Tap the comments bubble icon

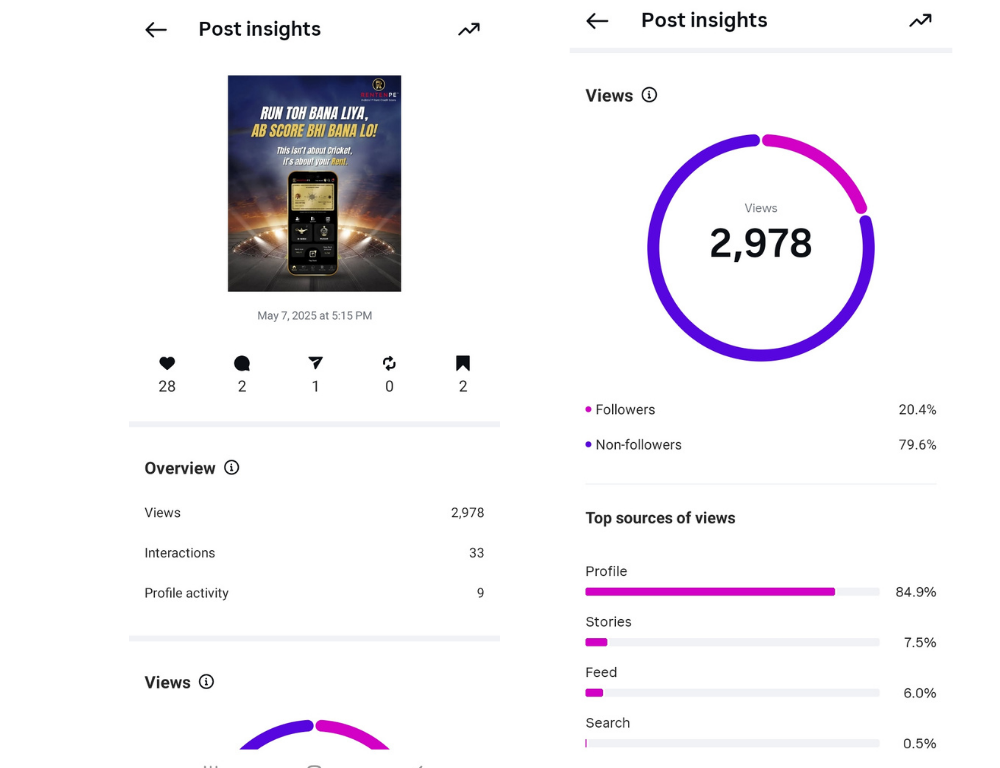pos(242,363)
